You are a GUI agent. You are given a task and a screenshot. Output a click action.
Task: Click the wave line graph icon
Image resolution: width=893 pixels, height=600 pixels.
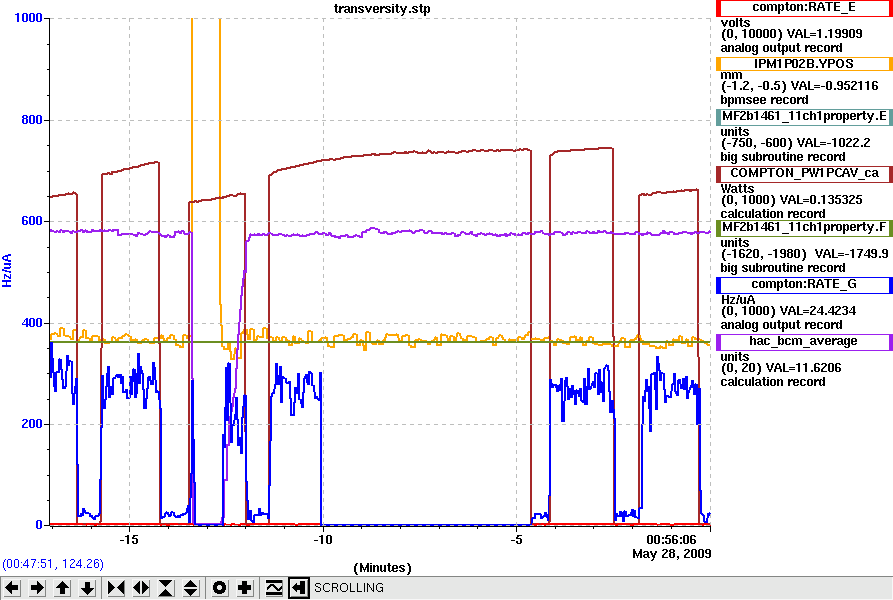[274, 587]
